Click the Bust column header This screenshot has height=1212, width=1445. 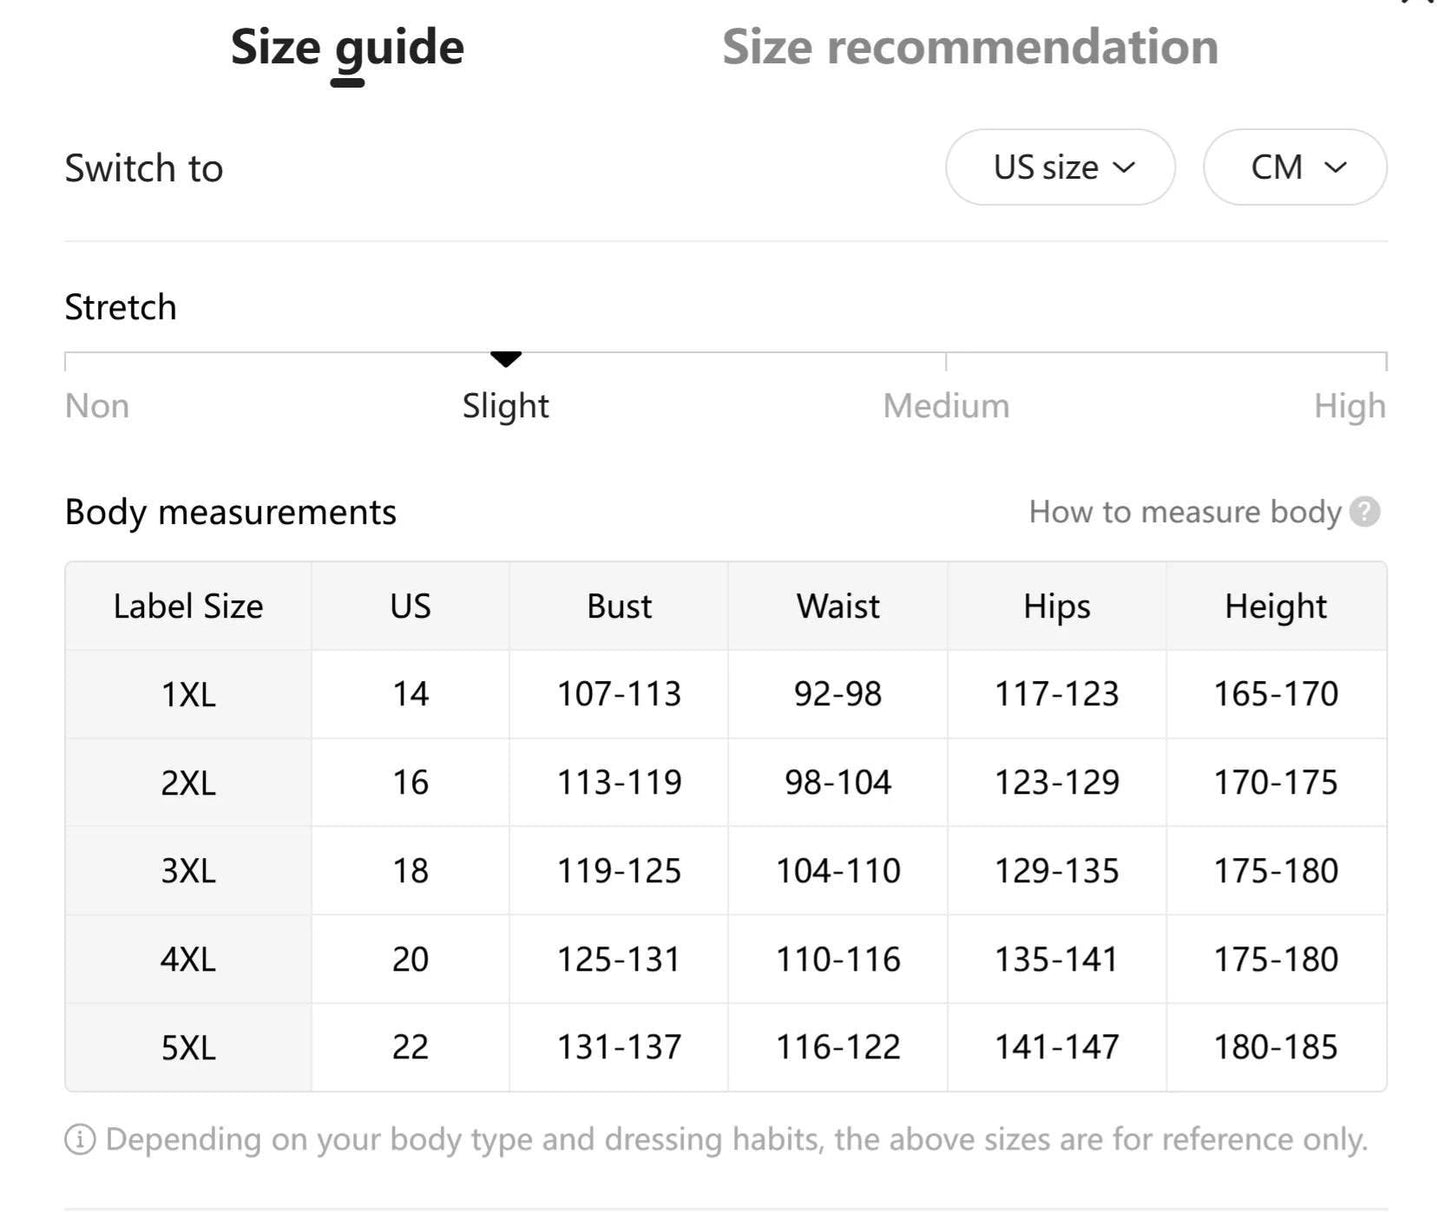coord(619,606)
